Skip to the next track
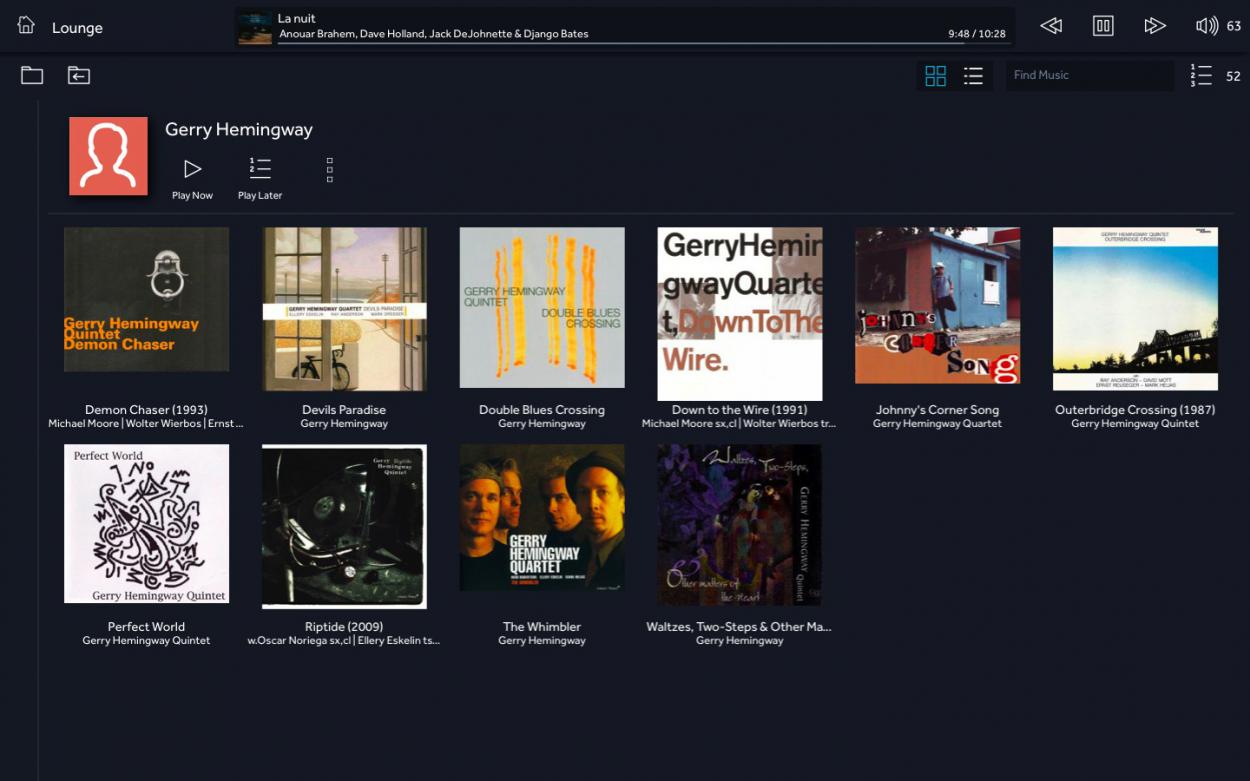This screenshot has width=1250, height=781. [1155, 26]
